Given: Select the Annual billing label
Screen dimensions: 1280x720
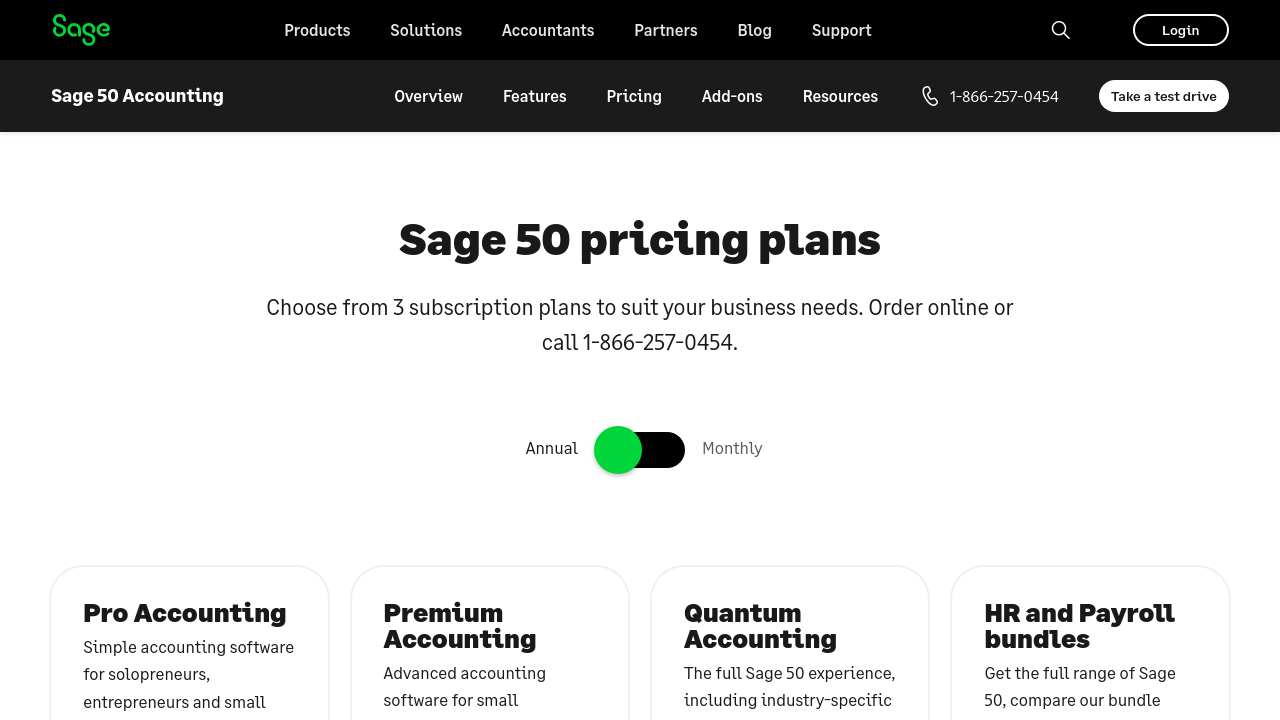Looking at the screenshot, I should [x=551, y=448].
